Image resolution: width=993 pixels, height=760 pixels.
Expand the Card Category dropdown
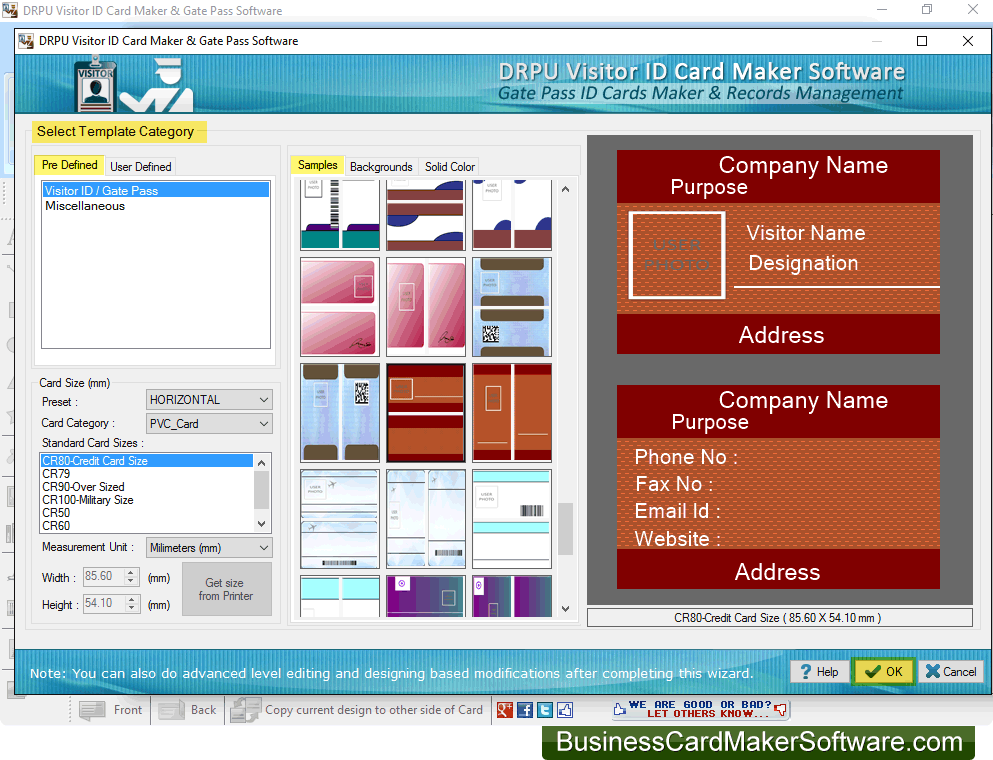pyautogui.click(x=209, y=424)
